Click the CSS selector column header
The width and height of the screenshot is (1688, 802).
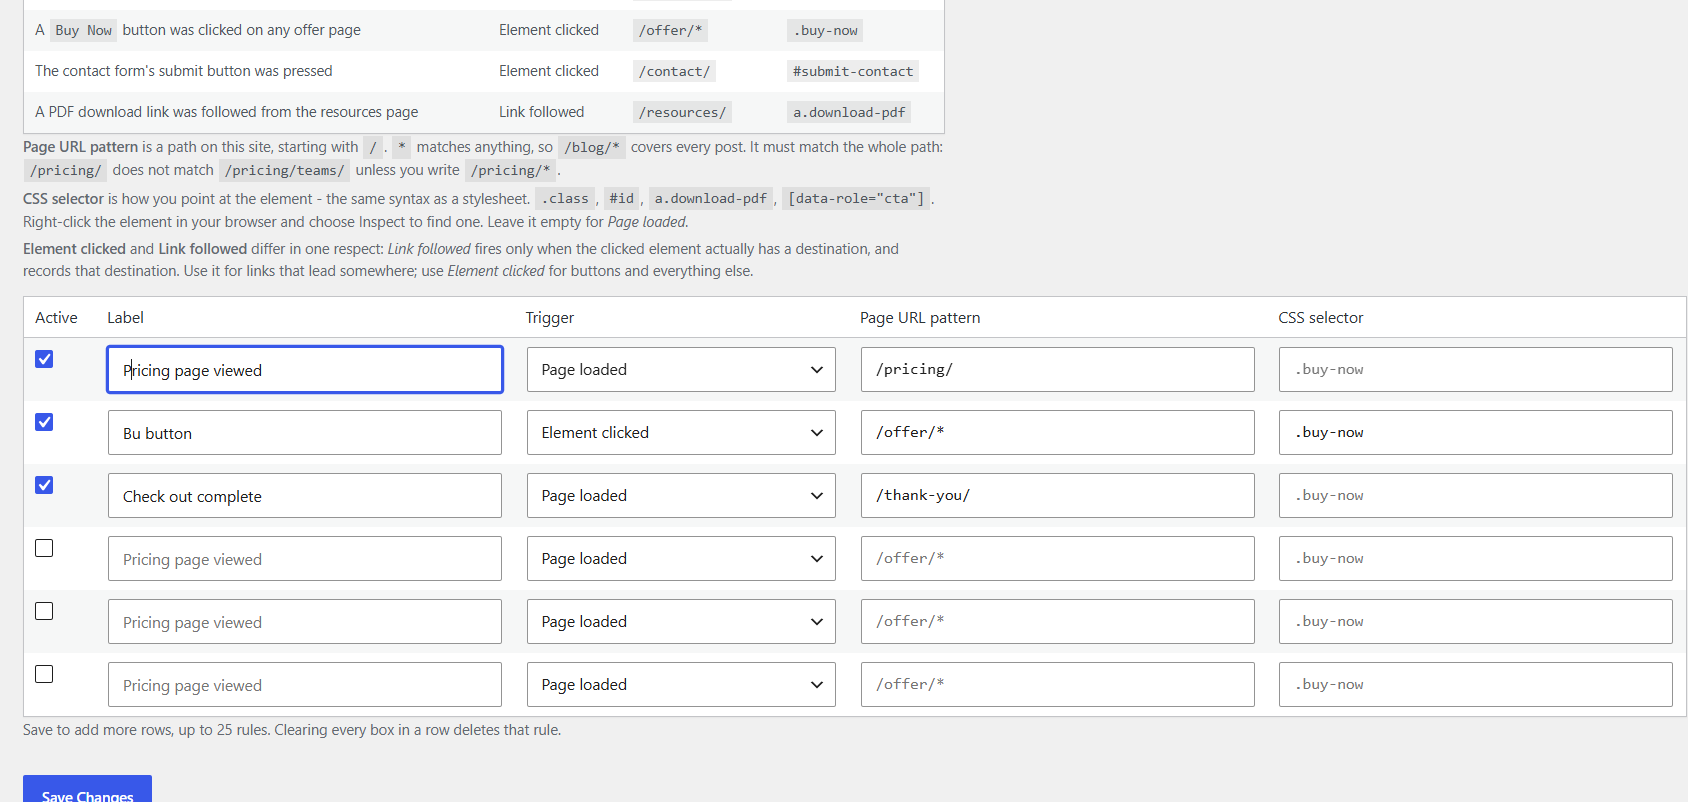pos(1320,318)
